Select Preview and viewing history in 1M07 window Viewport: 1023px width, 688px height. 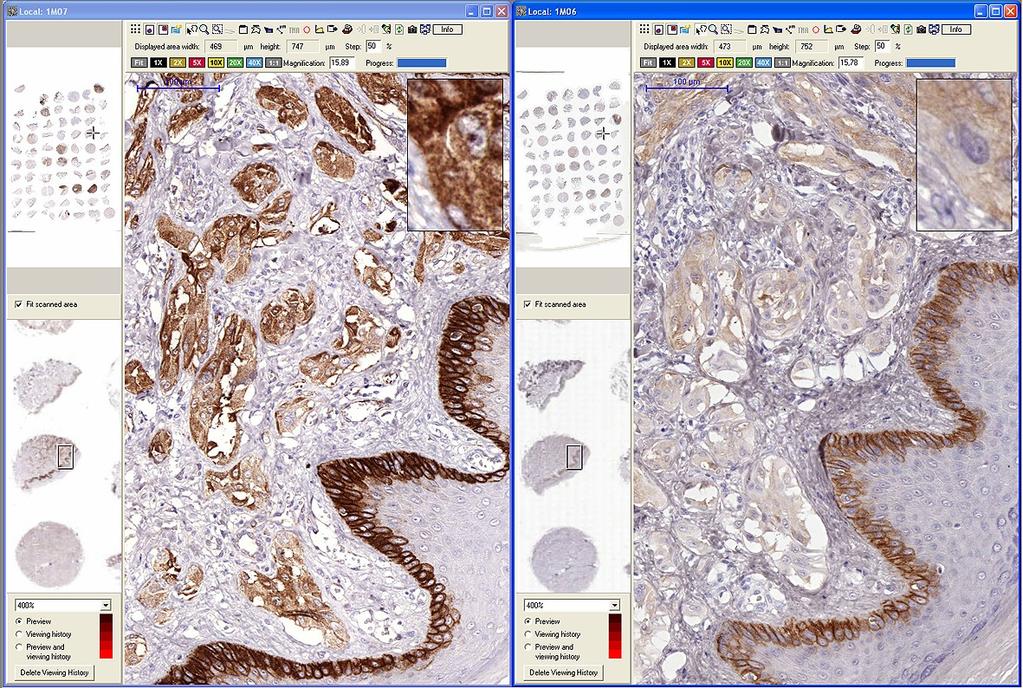tap(19, 647)
